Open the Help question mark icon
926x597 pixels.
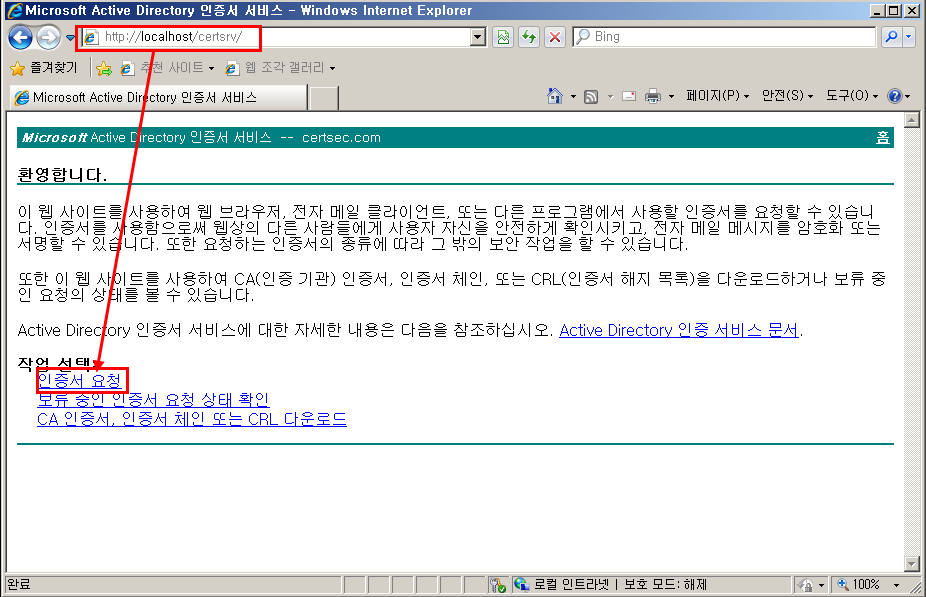tap(895, 96)
